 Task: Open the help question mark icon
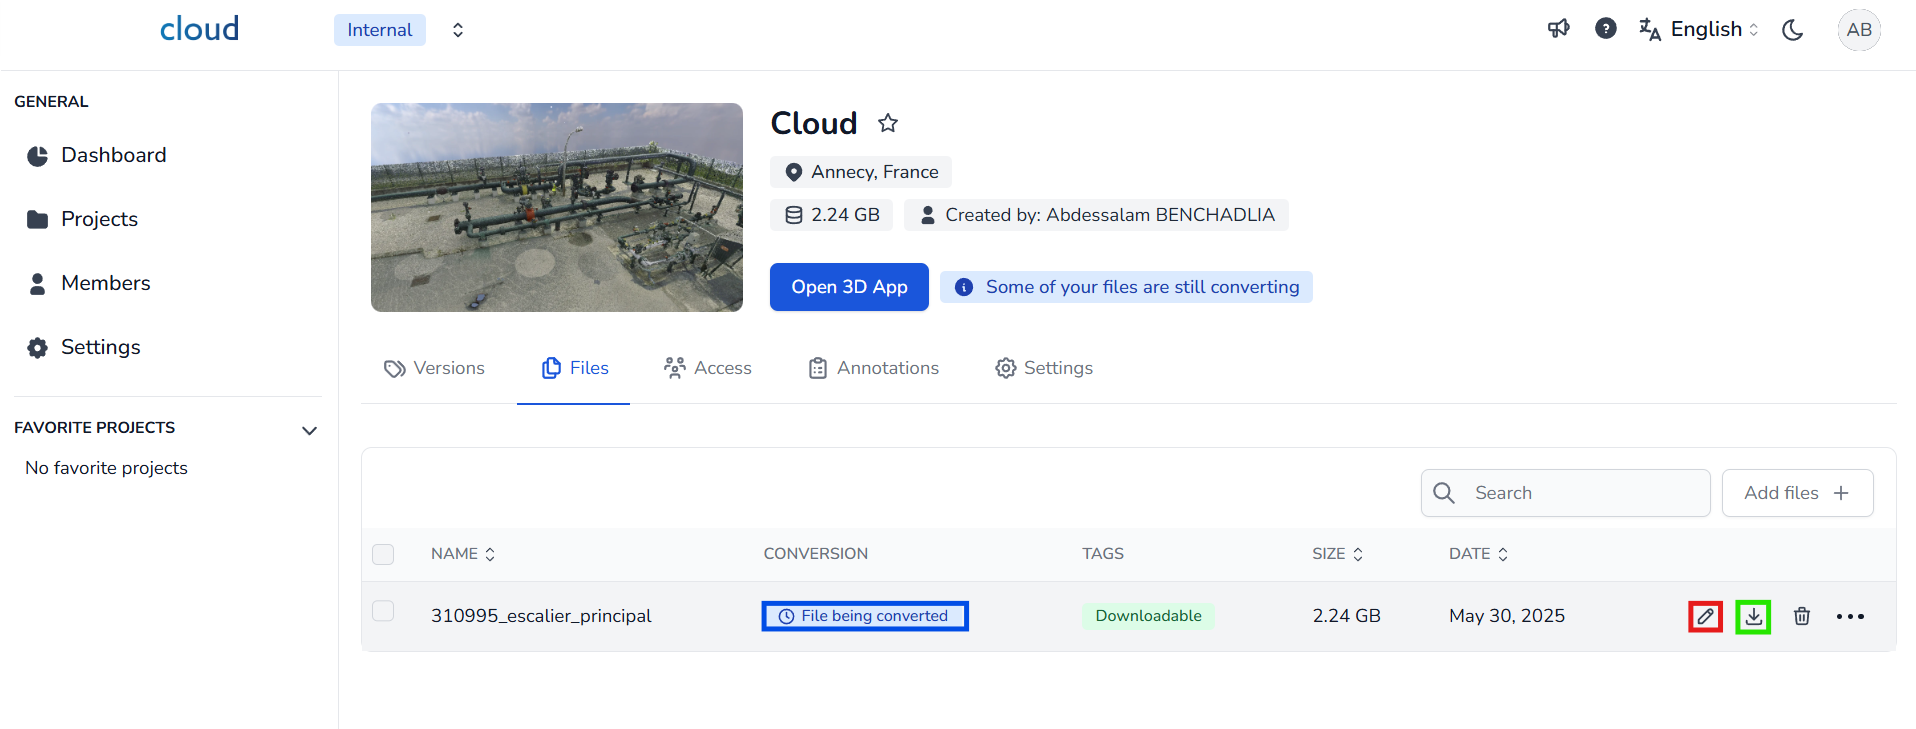click(1605, 29)
